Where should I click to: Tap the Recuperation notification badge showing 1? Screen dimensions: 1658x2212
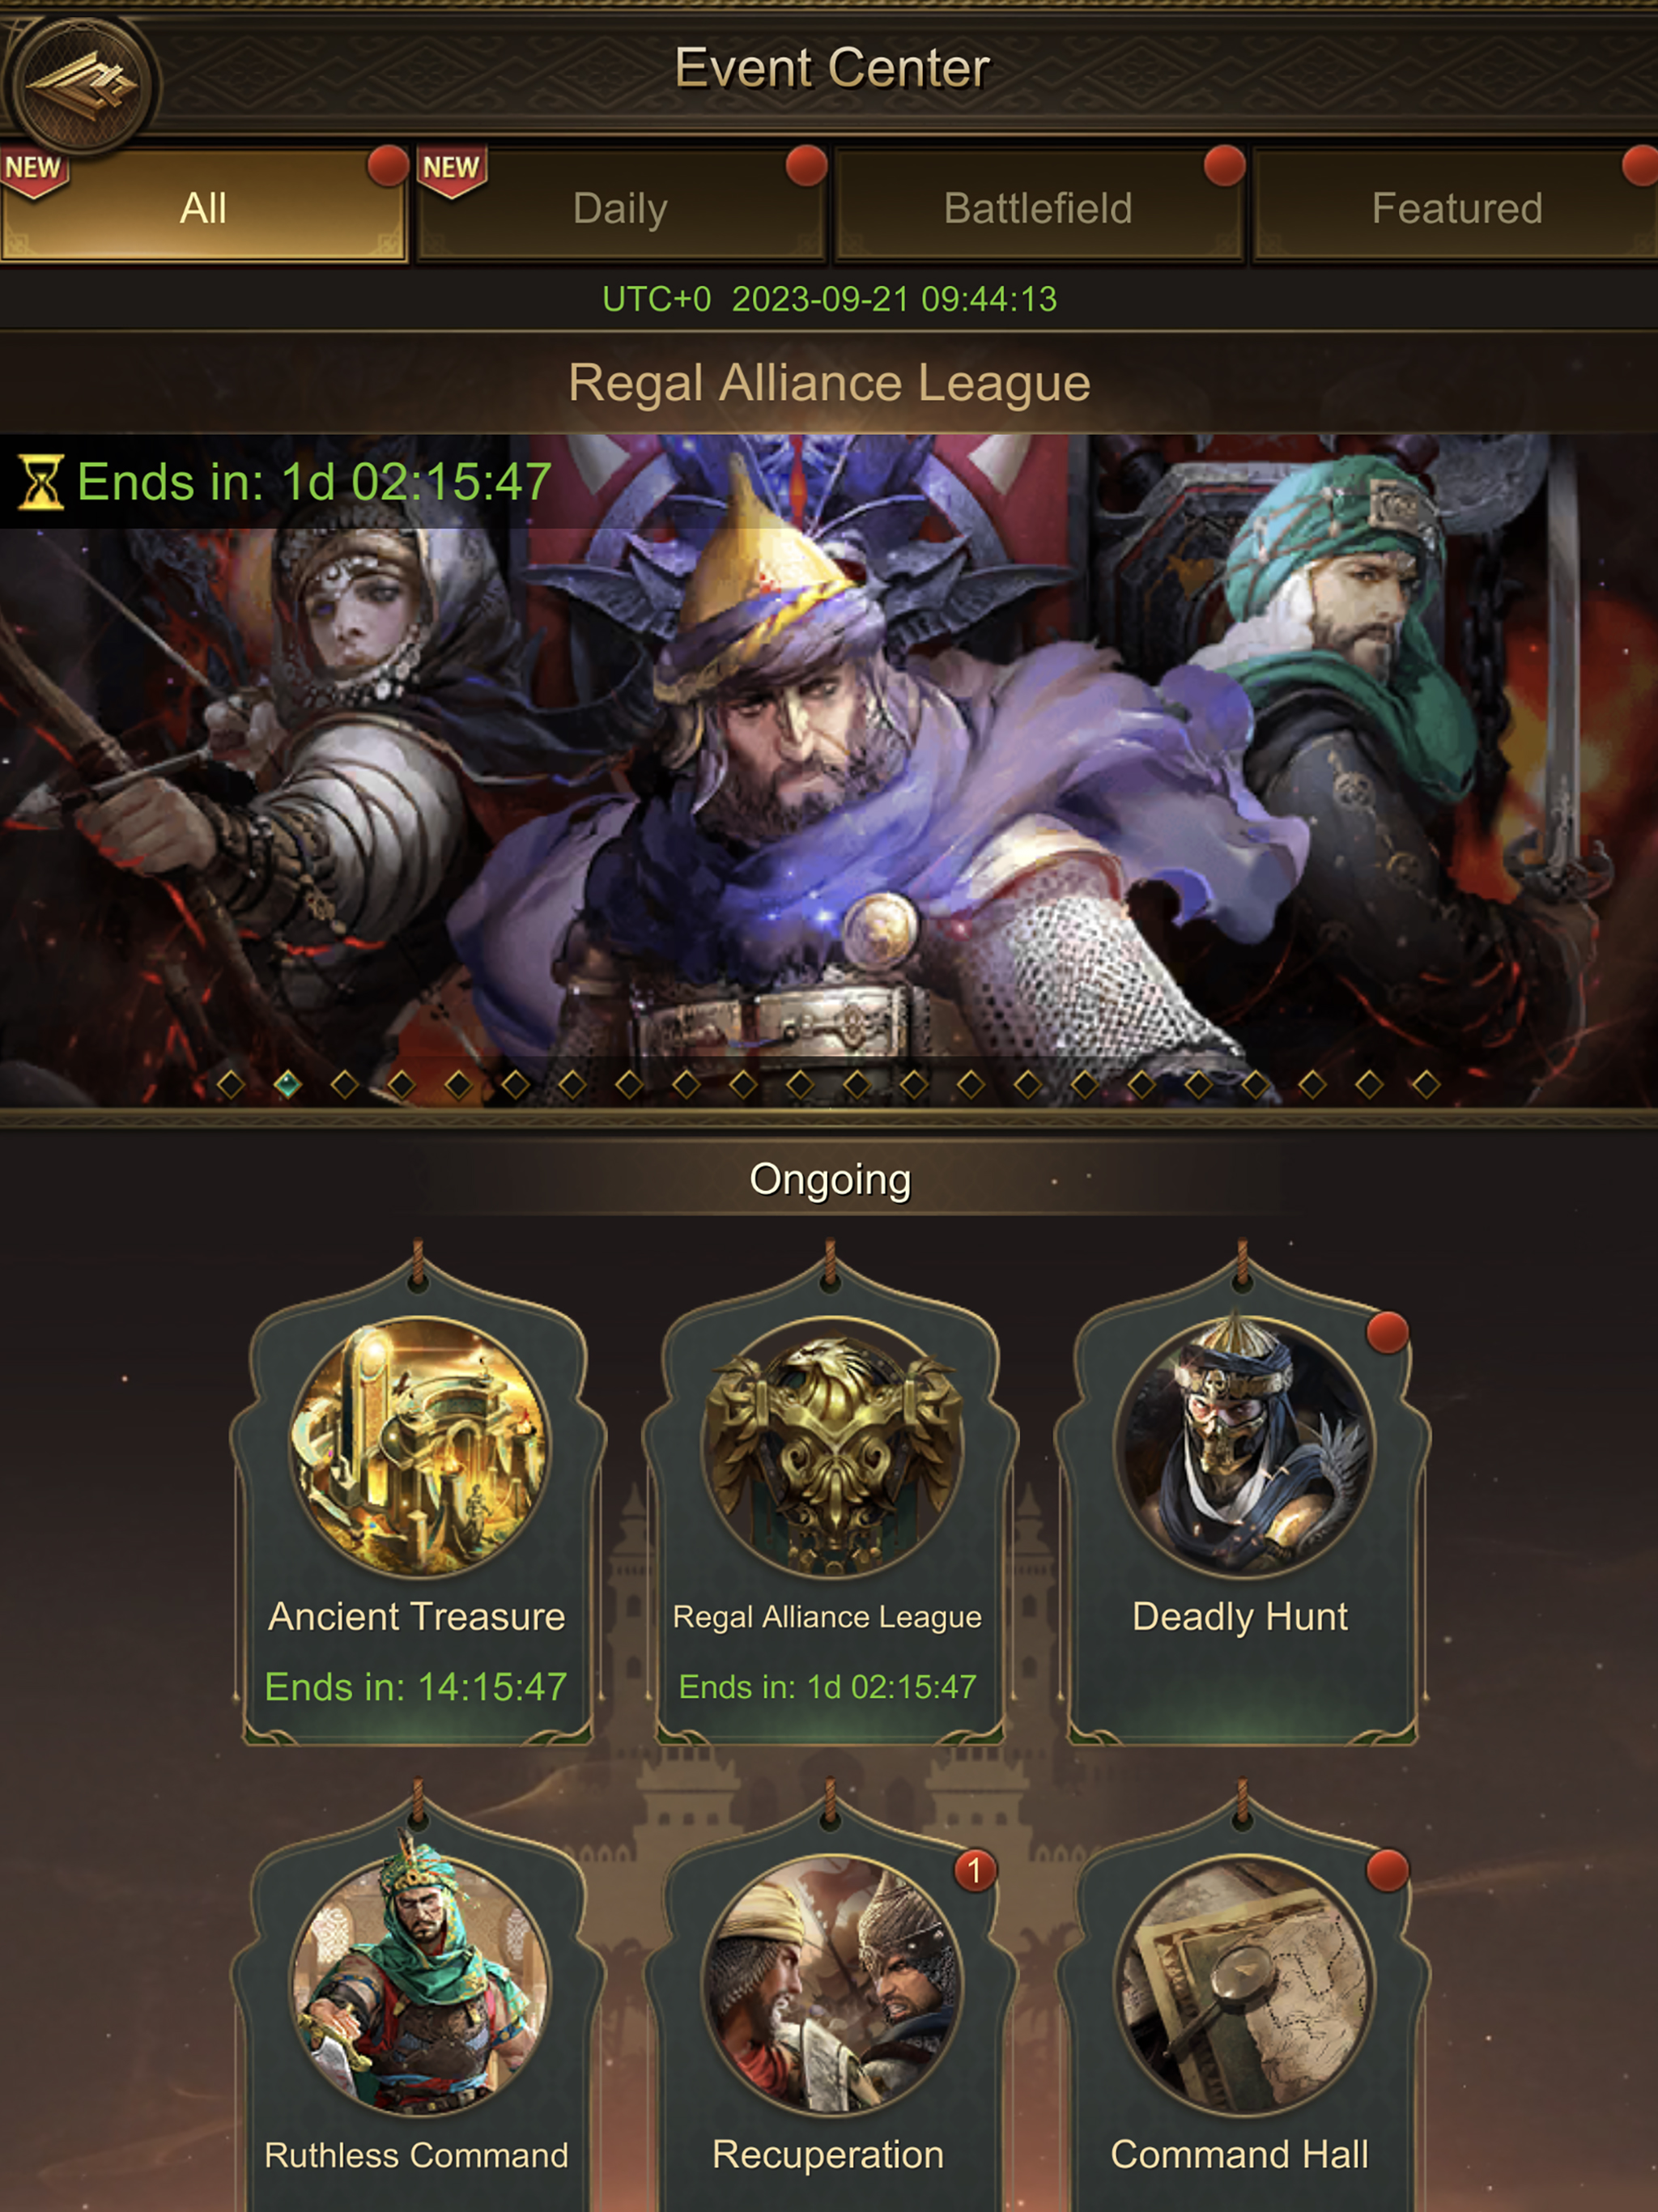(x=975, y=1870)
